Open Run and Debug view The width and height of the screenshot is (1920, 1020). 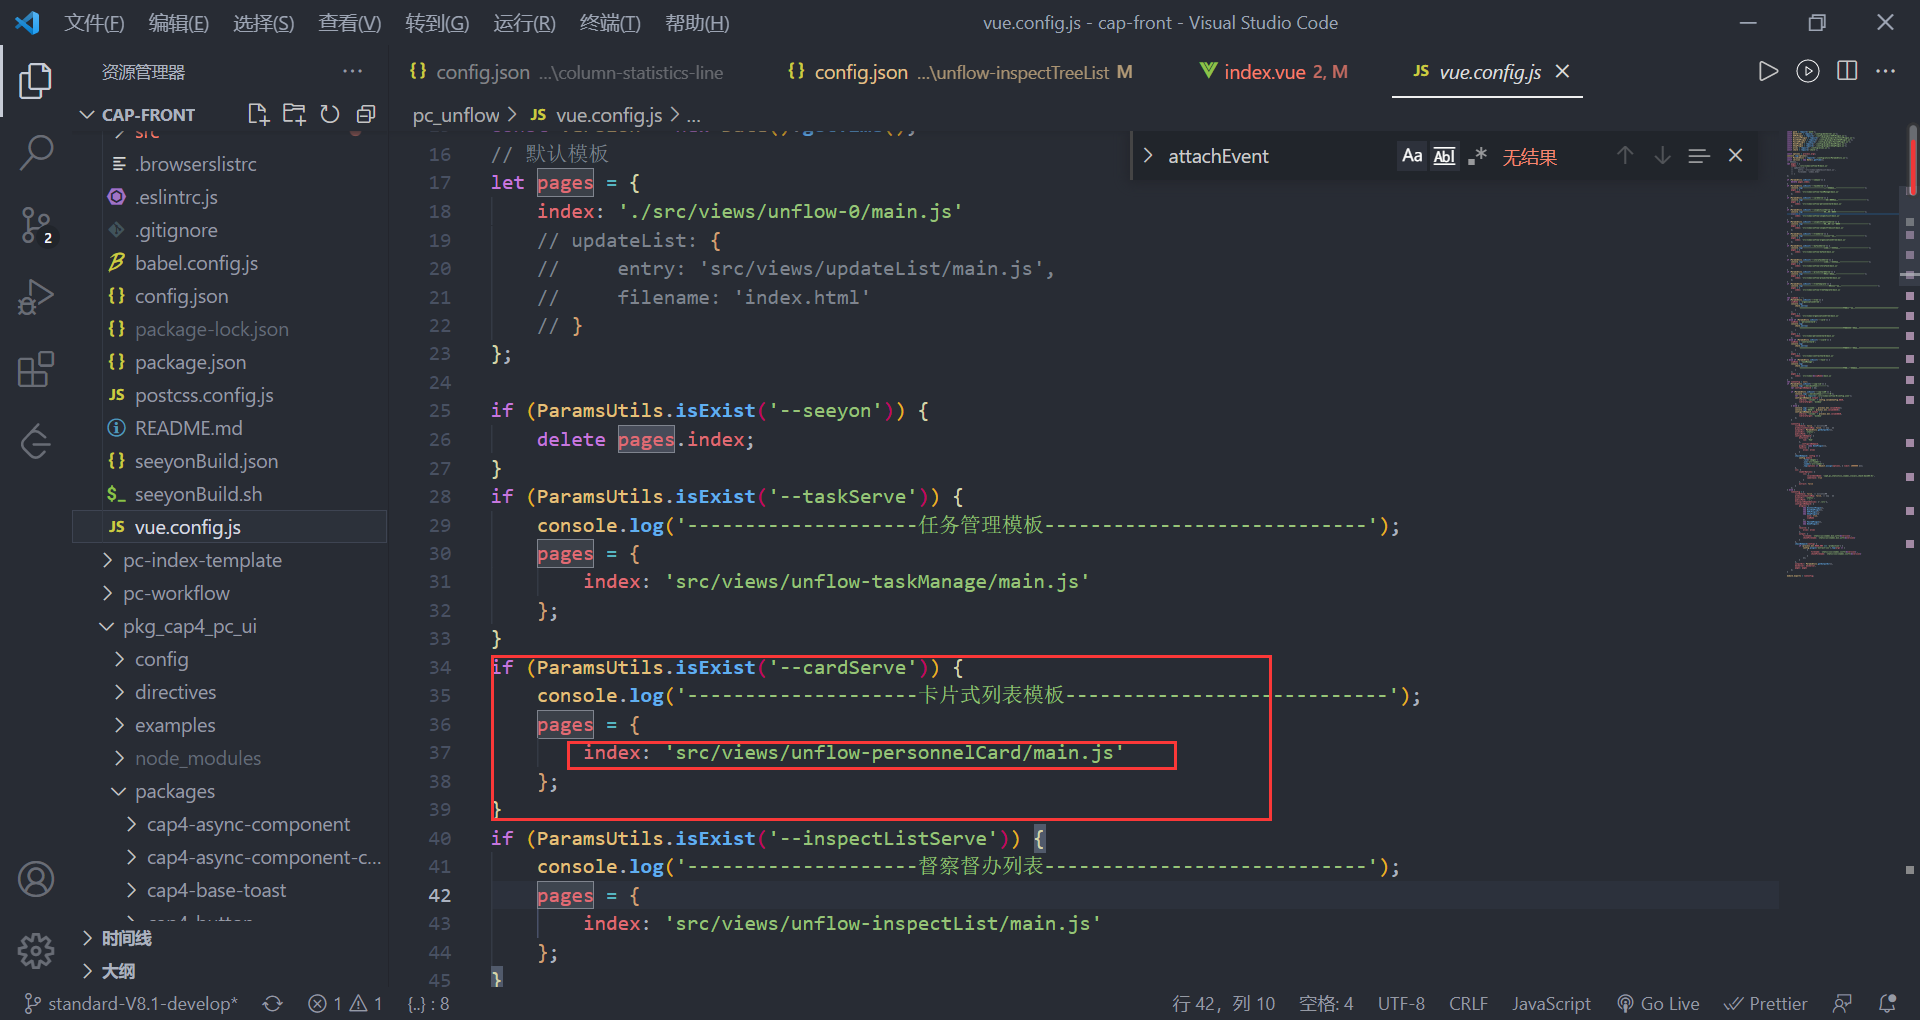(x=36, y=297)
